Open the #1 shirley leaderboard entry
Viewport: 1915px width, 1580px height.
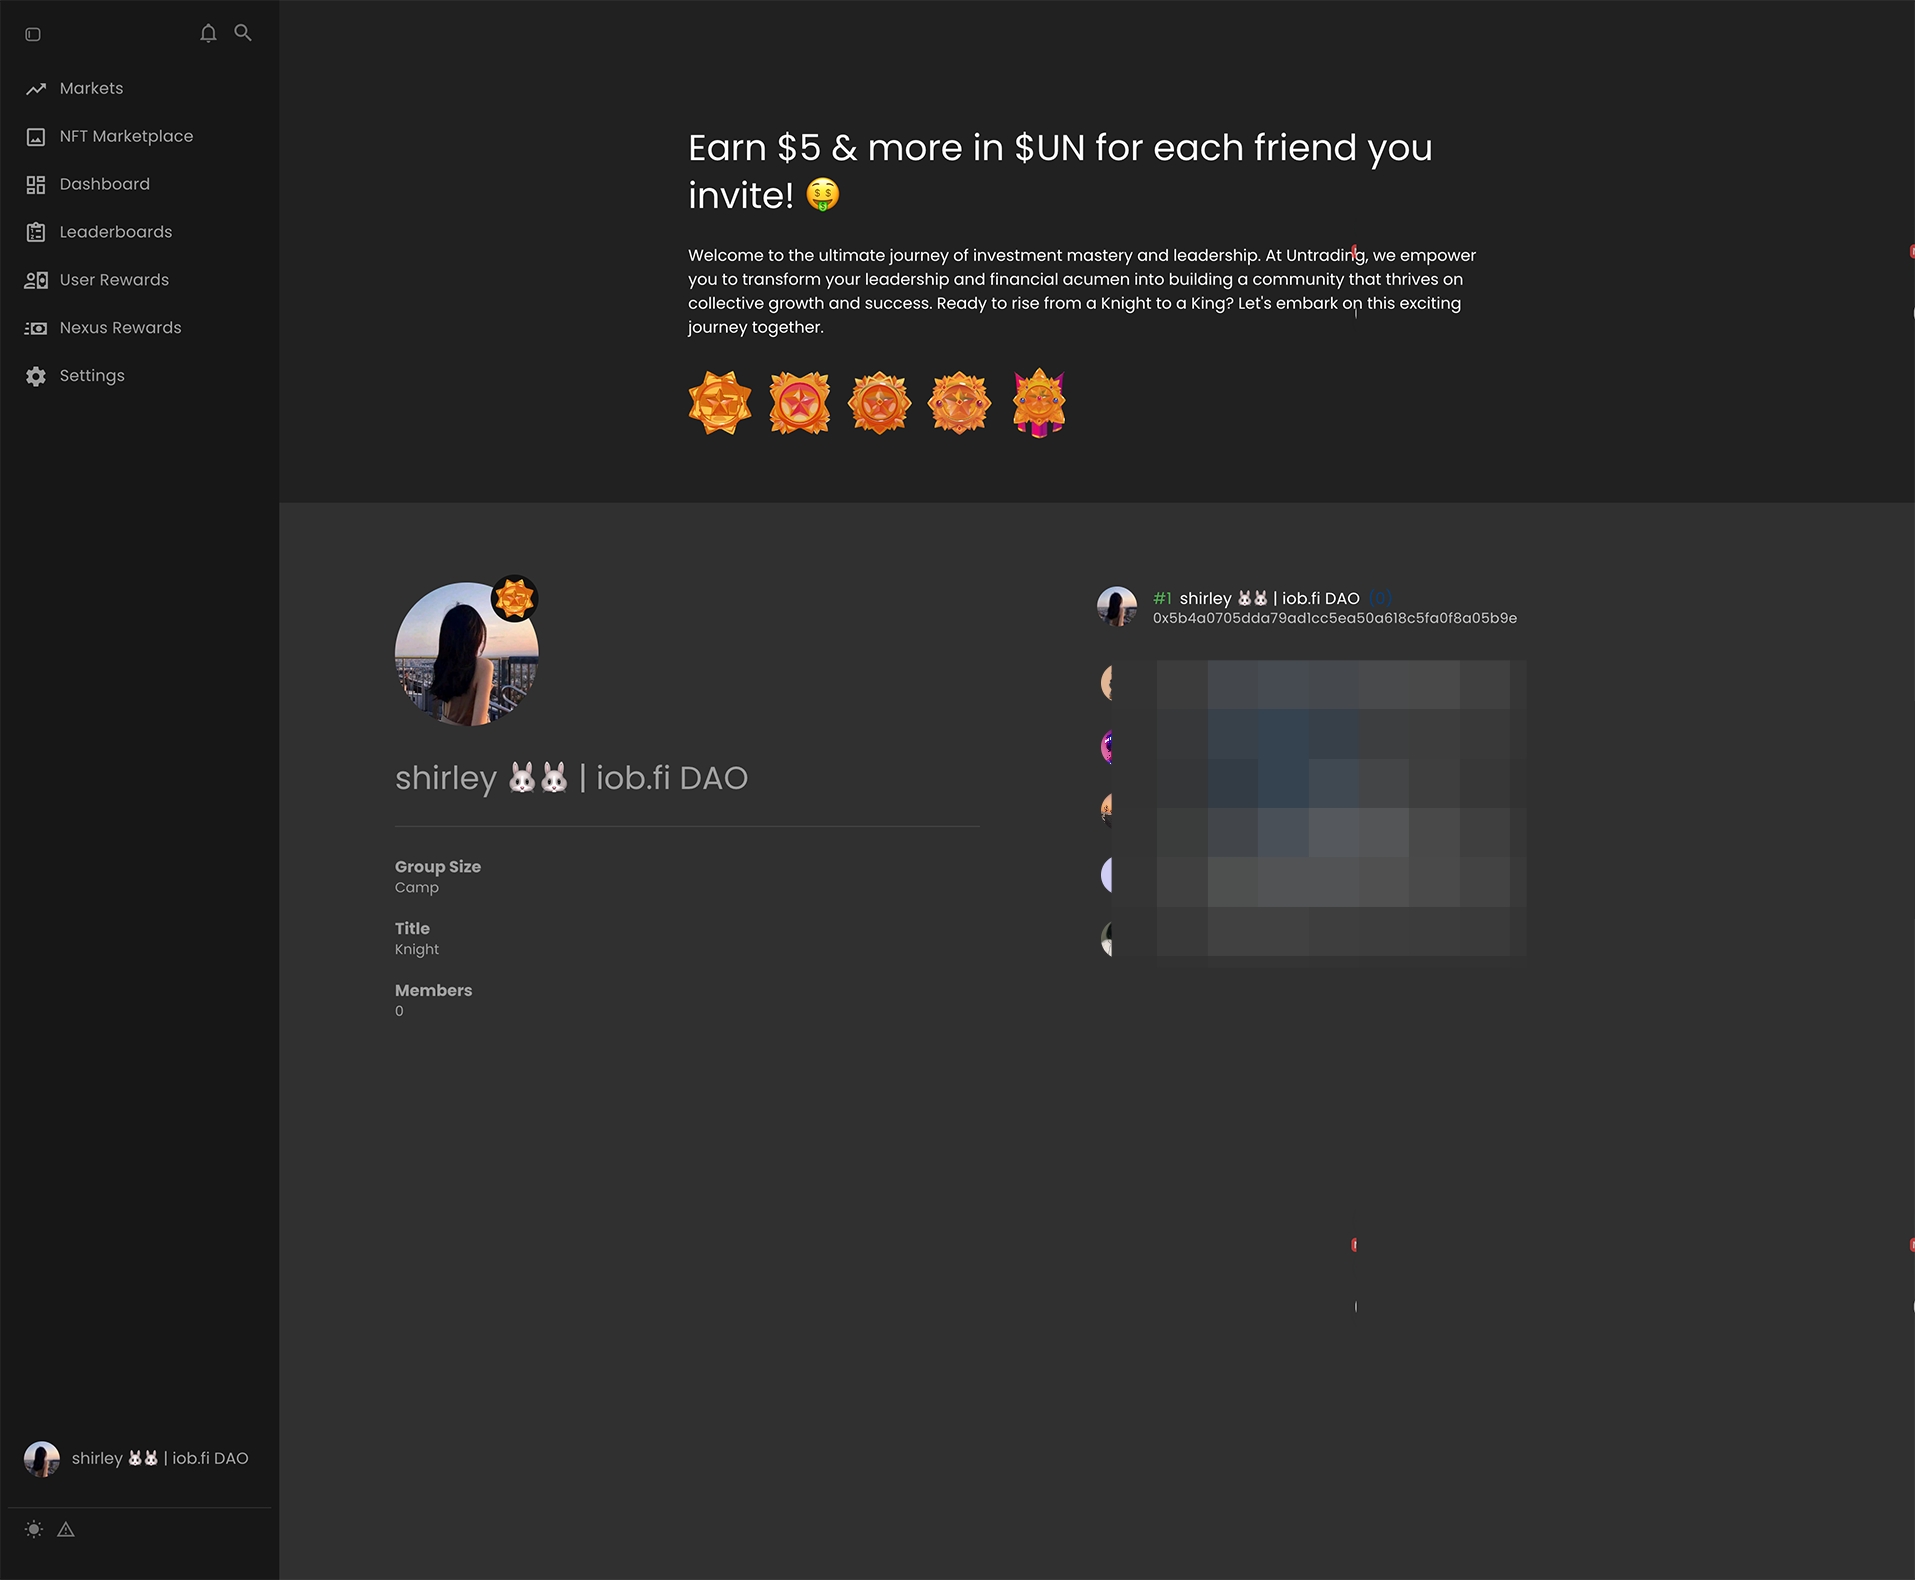coord(1269,598)
